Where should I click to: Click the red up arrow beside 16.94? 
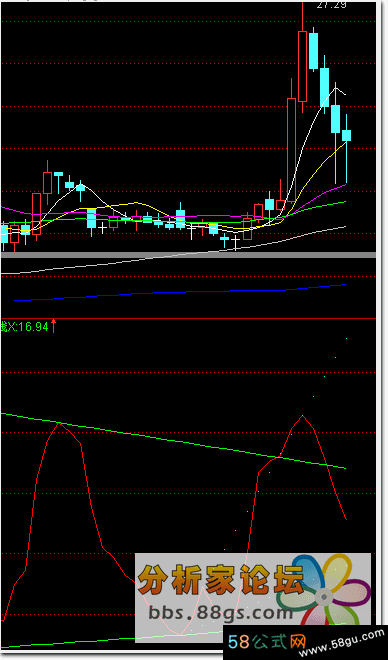[x=53, y=326]
